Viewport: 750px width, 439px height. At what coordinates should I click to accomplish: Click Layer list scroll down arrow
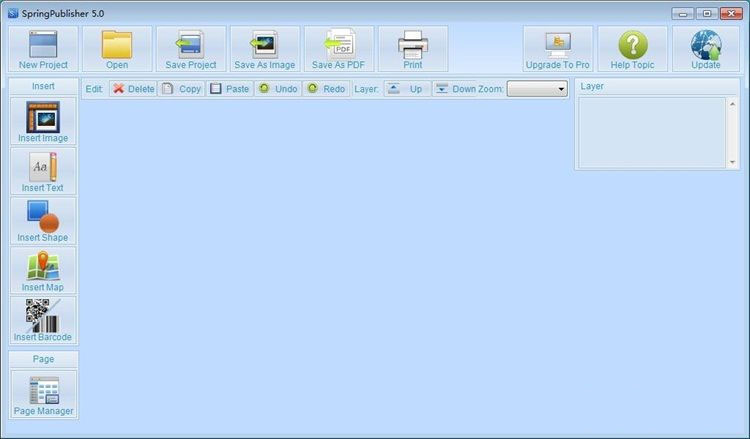(x=732, y=162)
